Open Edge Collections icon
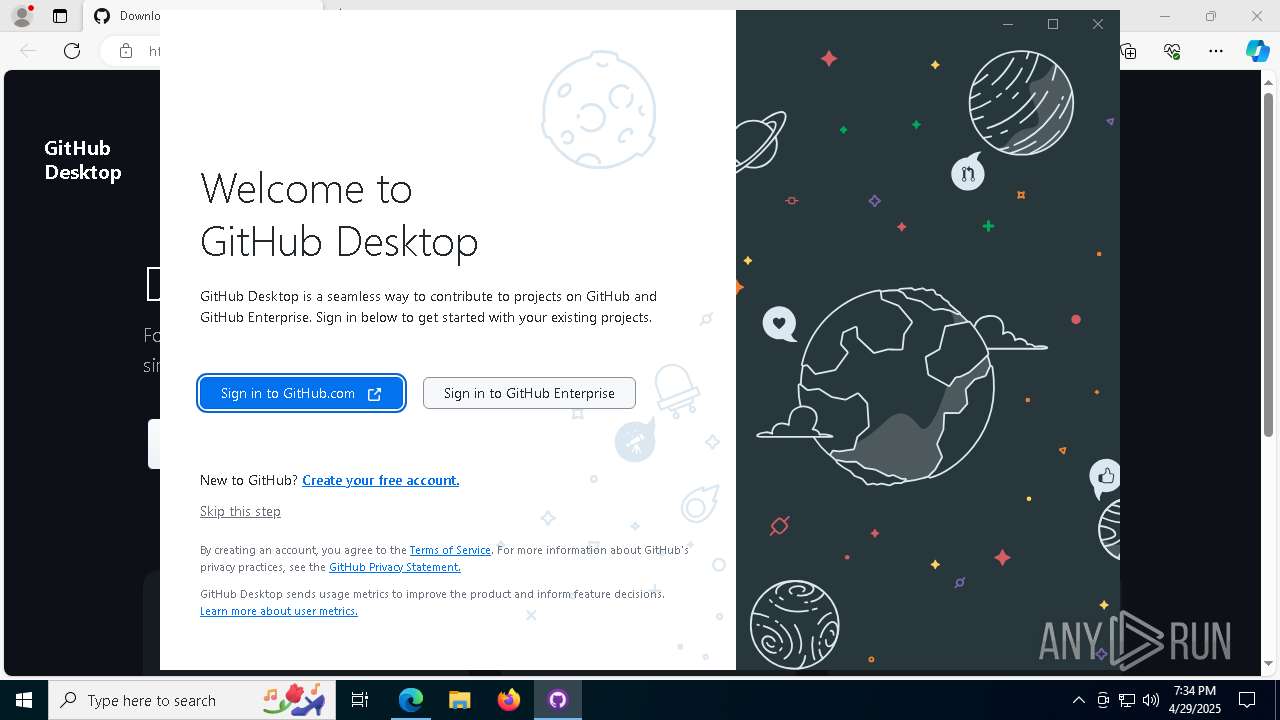 tap(1128, 51)
